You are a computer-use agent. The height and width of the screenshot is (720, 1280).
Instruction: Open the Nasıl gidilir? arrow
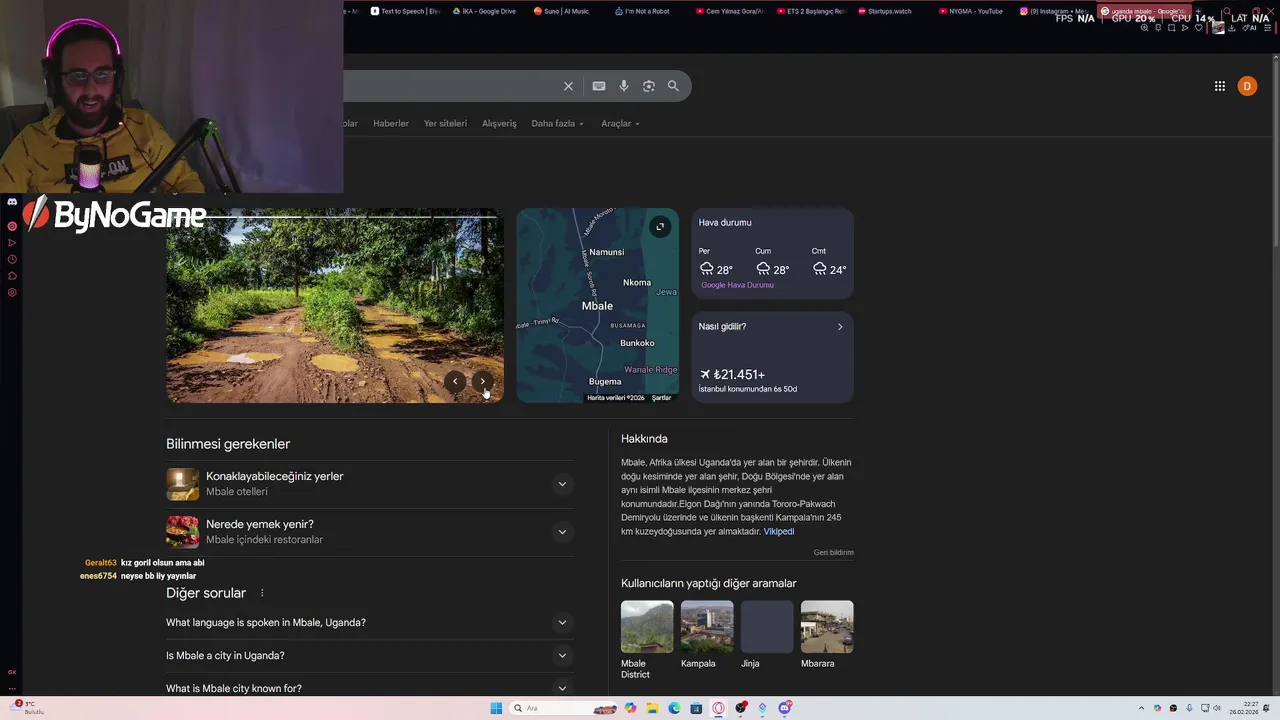[840, 327]
